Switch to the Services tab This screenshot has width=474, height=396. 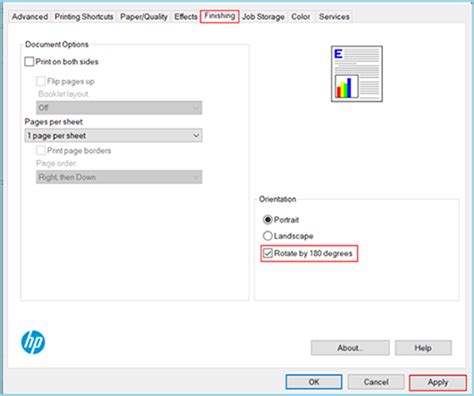coord(334,17)
